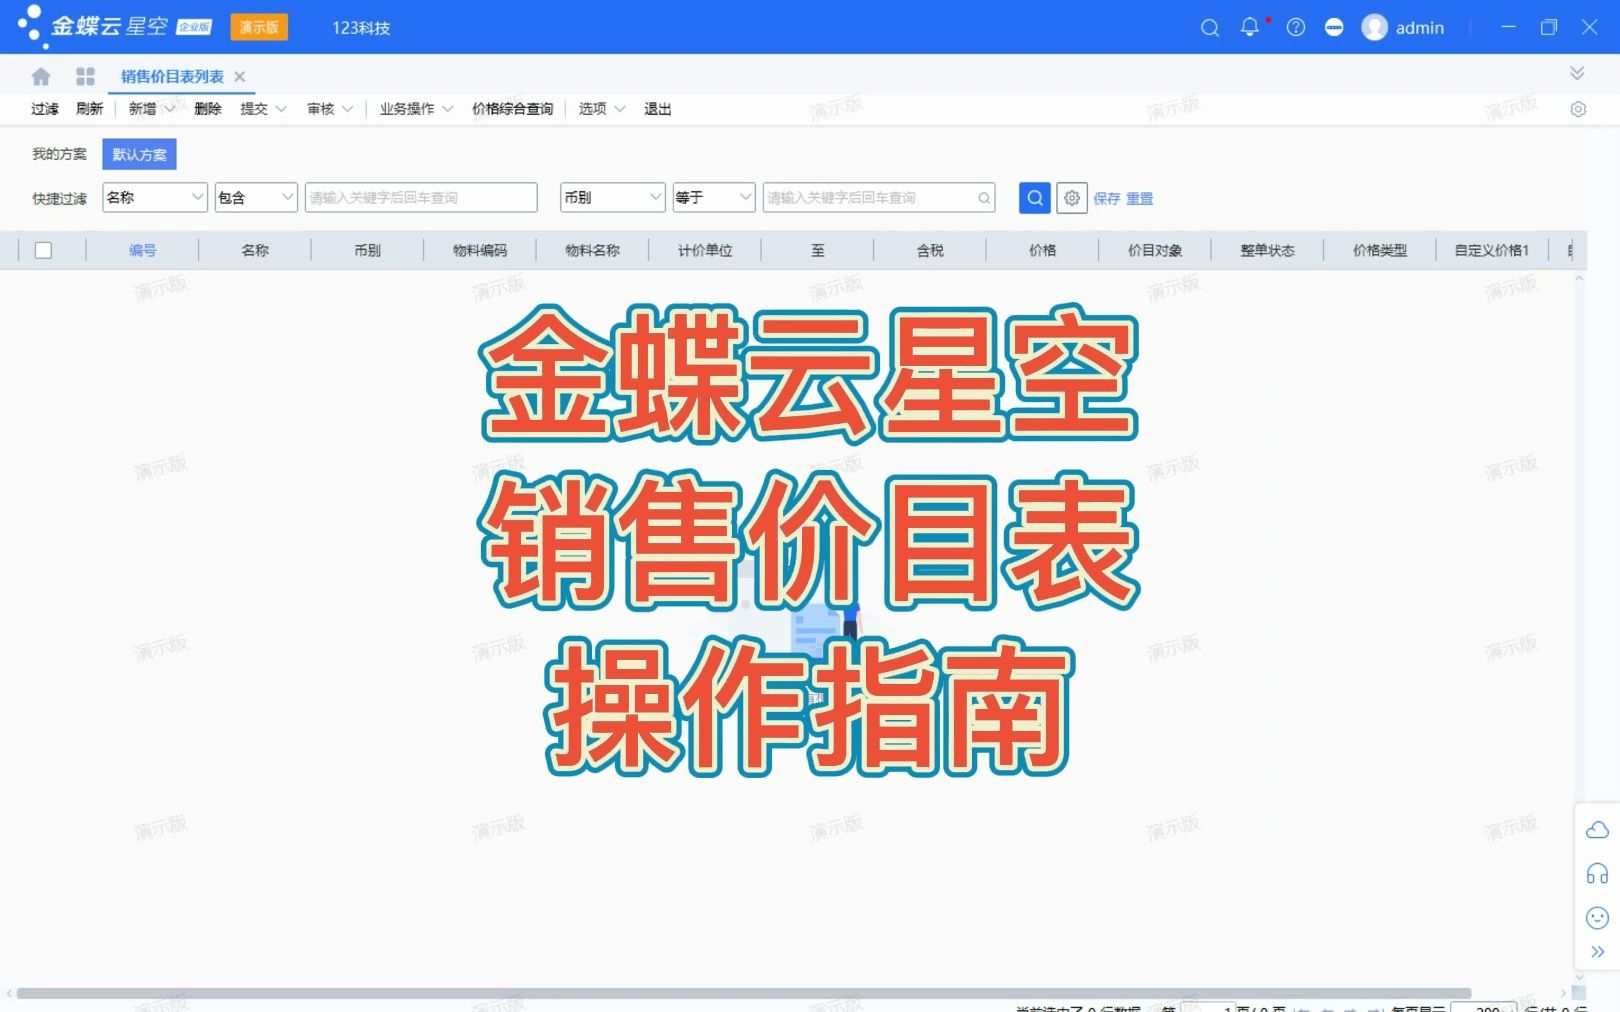Image resolution: width=1620 pixels, height=1012 pixels.
Task: Toggle the select-all checkbox in table header
Action: (x=43, y=250)
